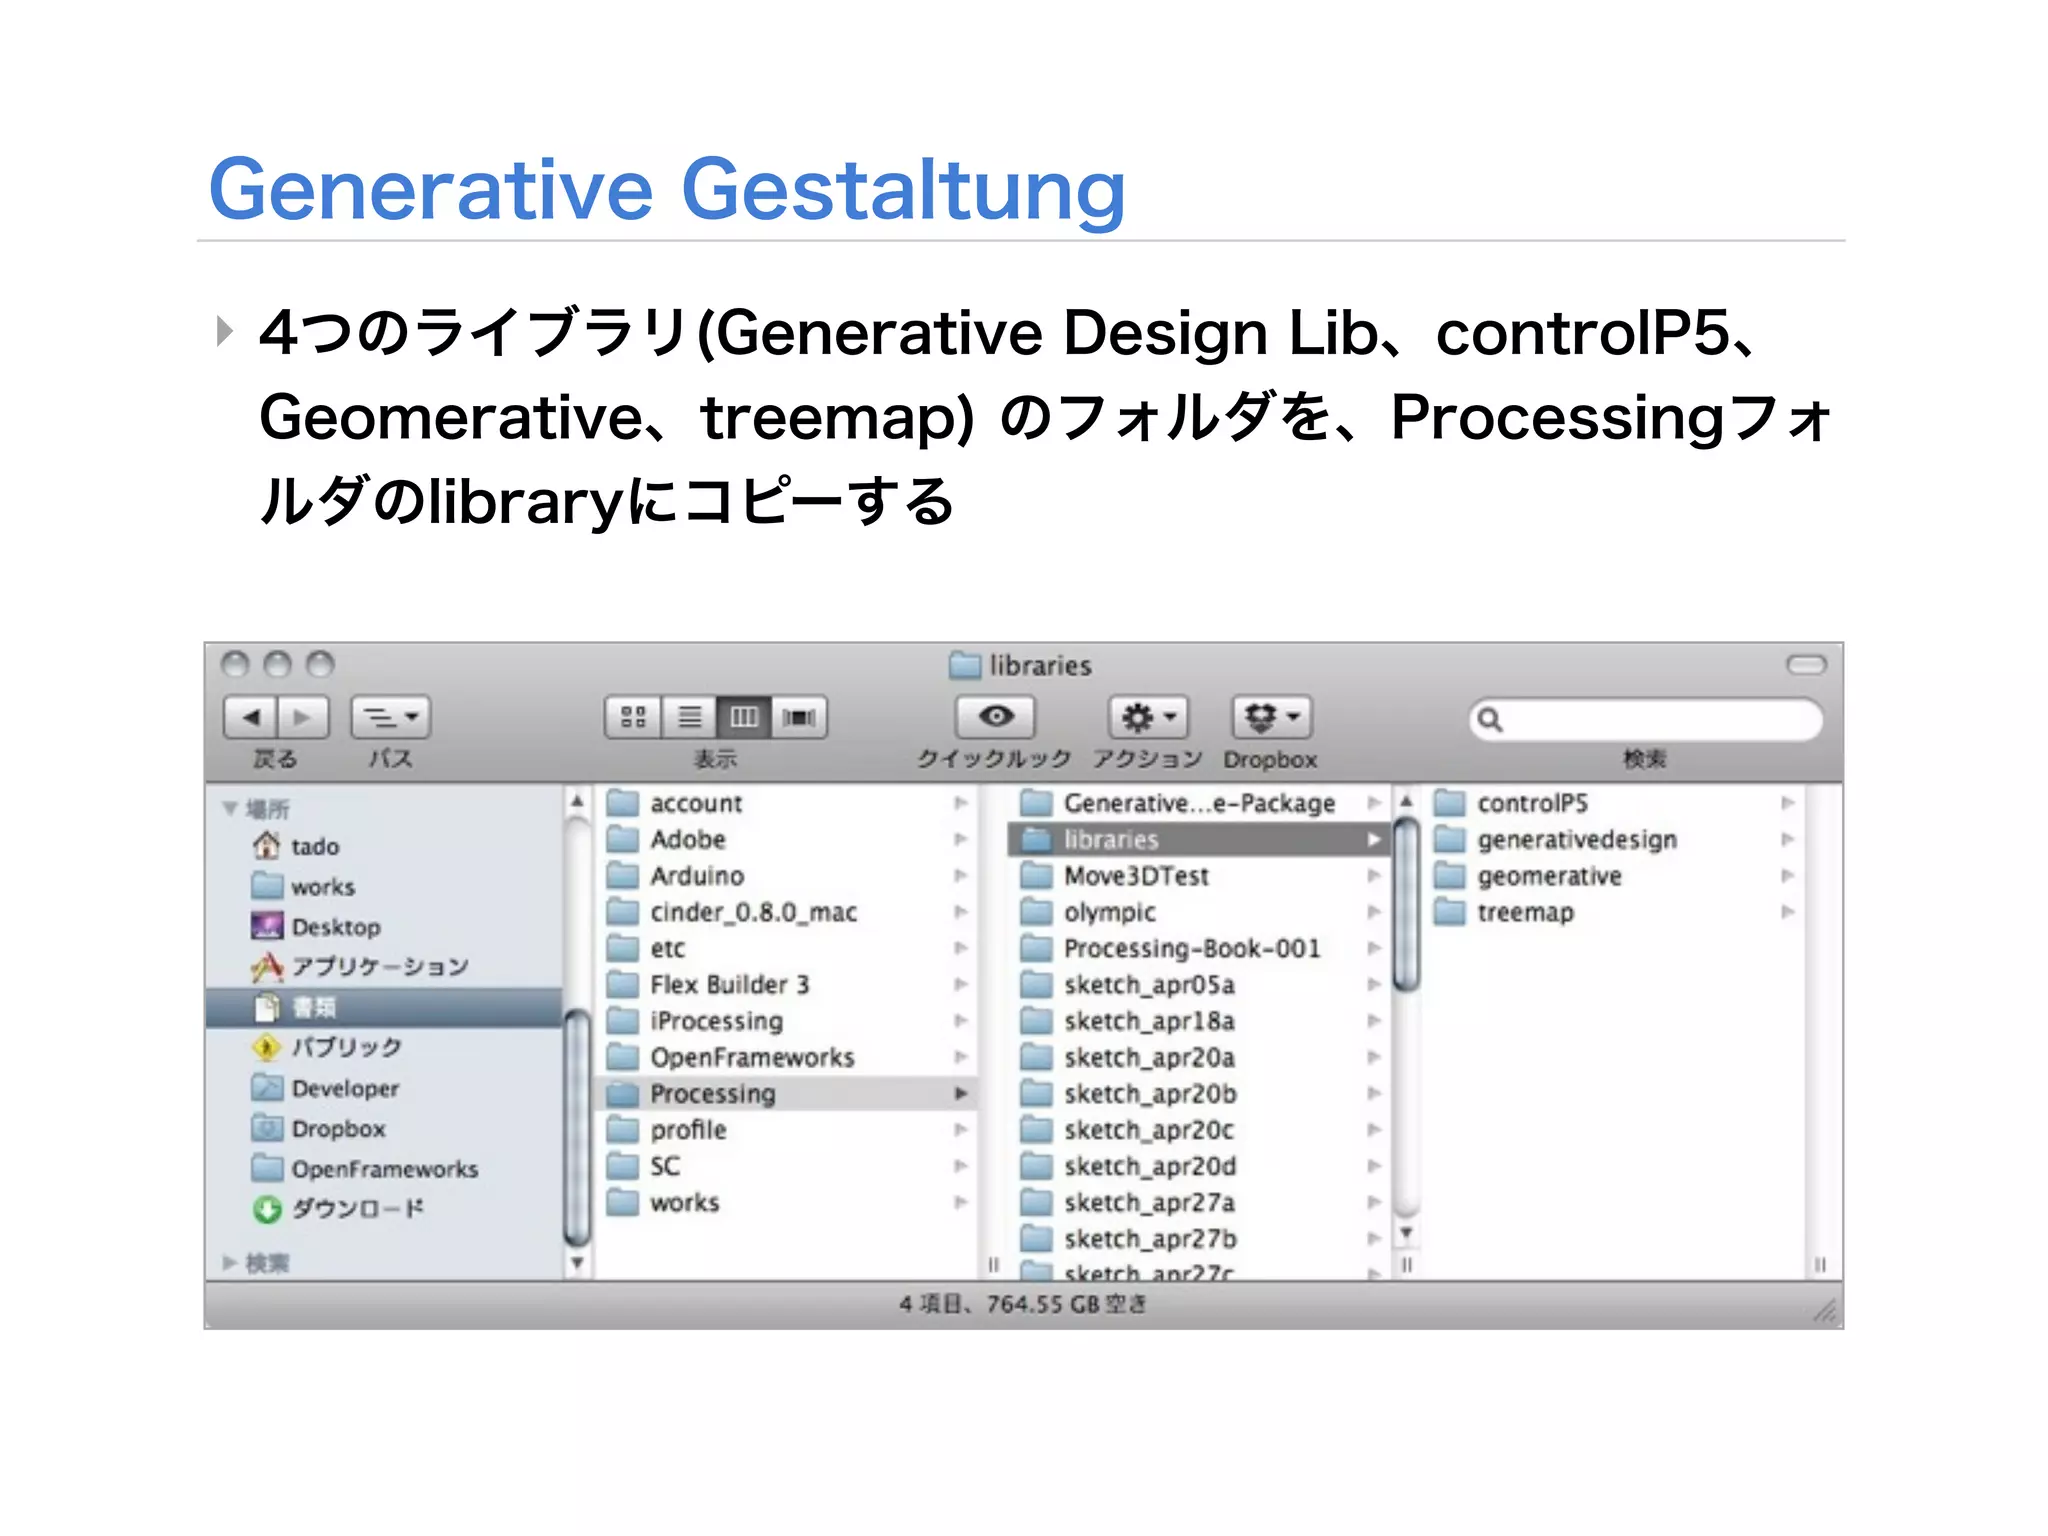
Task: Select OpenFrameworks folder in first column
Action: (786, 1057)
